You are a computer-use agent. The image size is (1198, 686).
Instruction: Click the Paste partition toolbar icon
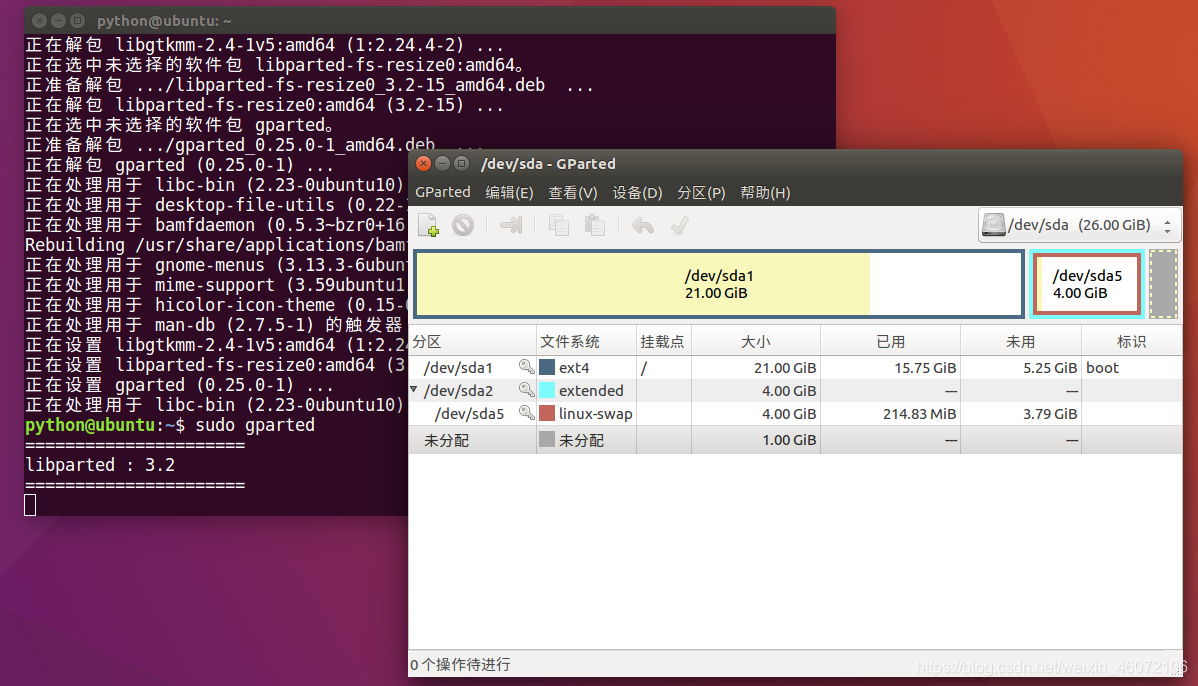594,225
